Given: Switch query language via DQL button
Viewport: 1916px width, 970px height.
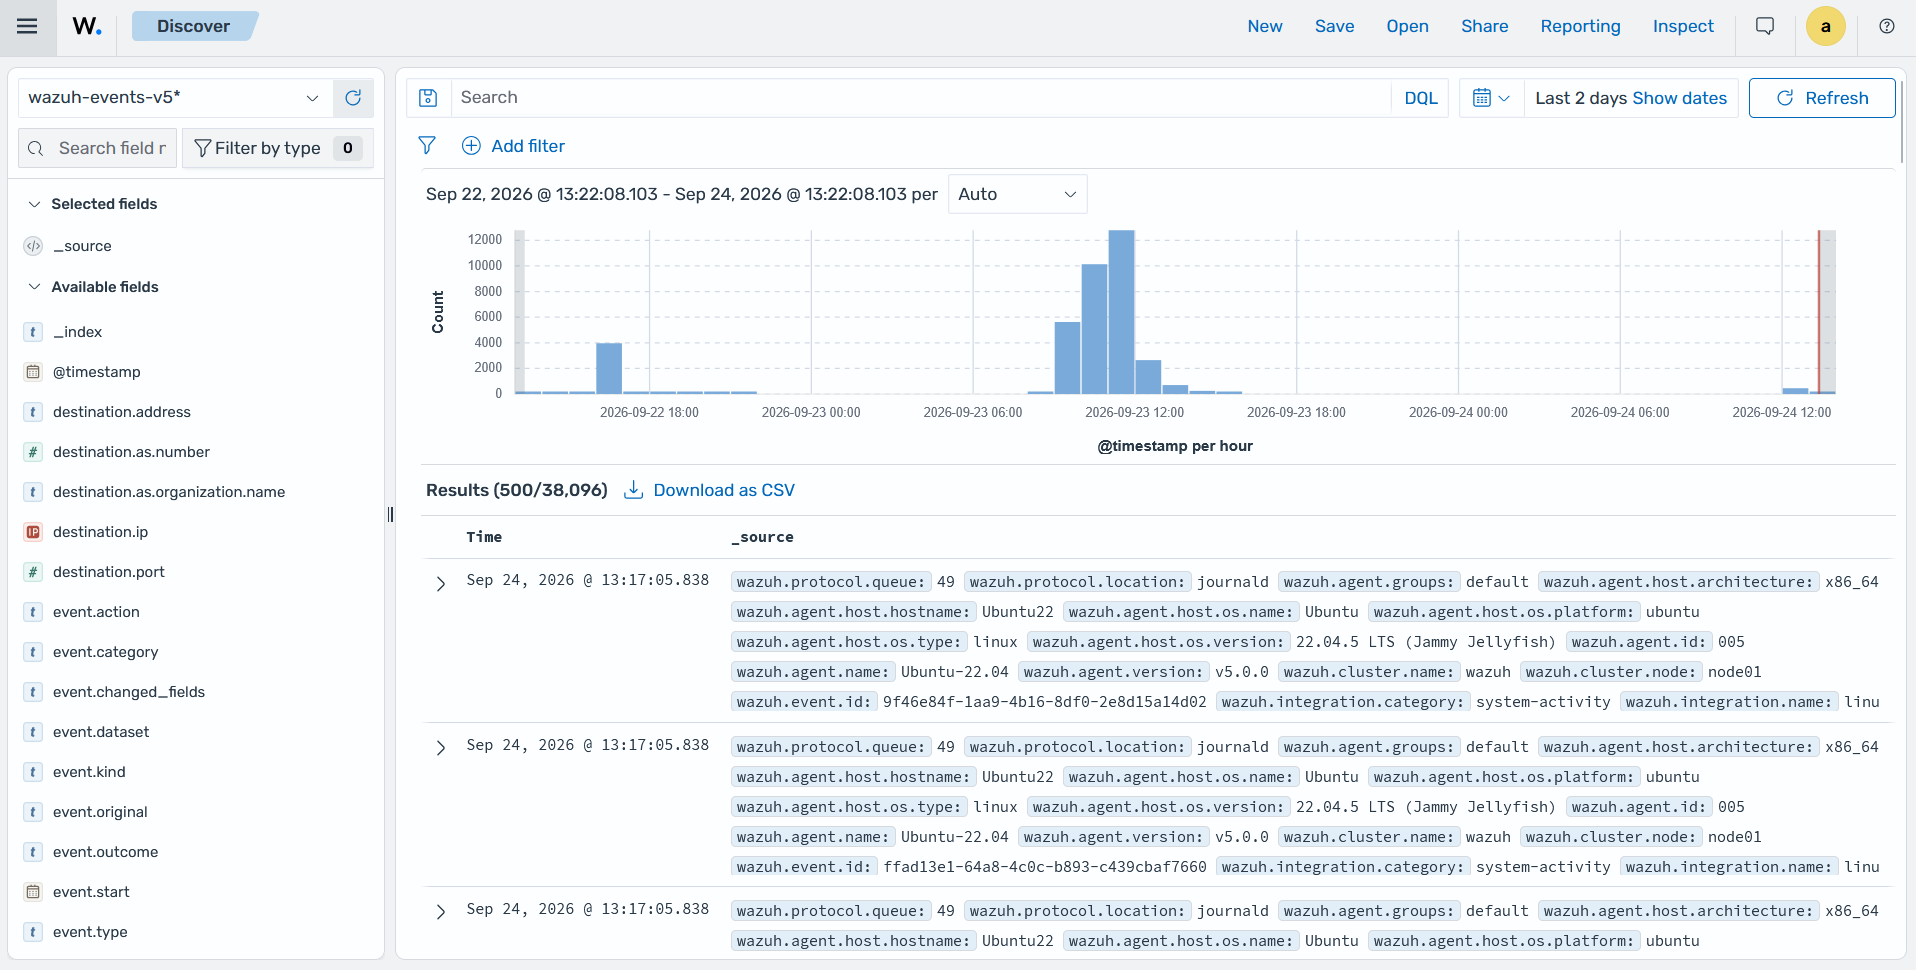Looking at the screenshot, I should pos(1420,98).
